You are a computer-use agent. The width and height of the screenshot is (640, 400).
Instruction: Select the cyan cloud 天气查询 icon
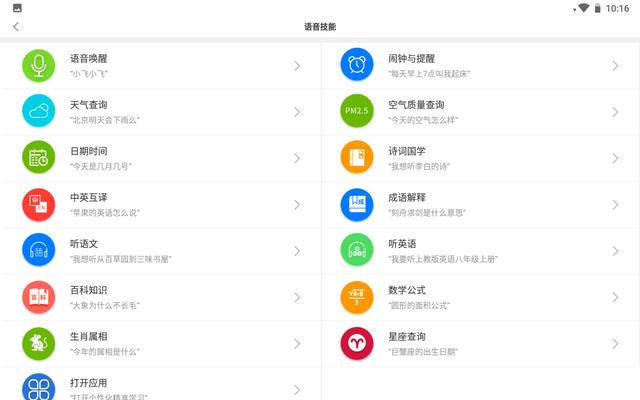tap(38, 111)
